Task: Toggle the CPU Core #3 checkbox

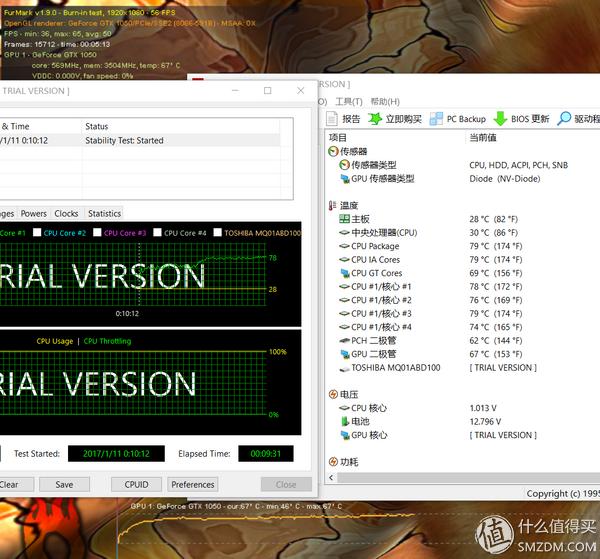Action: coord(97,233)
